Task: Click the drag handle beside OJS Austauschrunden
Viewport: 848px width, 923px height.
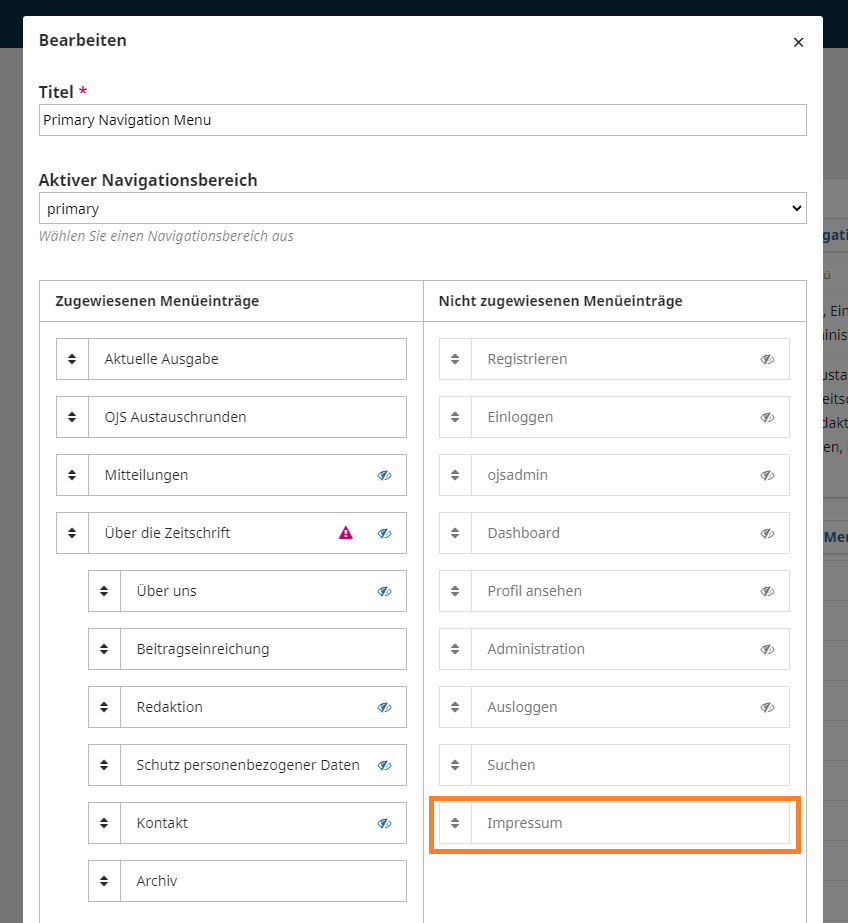Action: coord(72,417)
